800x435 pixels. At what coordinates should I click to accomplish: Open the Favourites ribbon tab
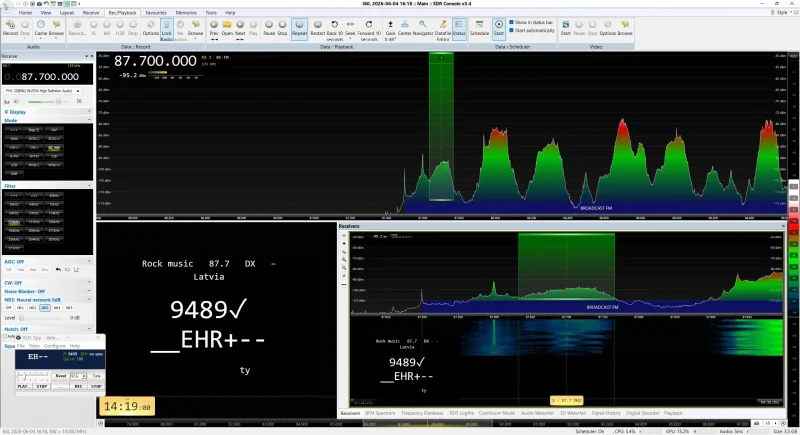(156, 13)
